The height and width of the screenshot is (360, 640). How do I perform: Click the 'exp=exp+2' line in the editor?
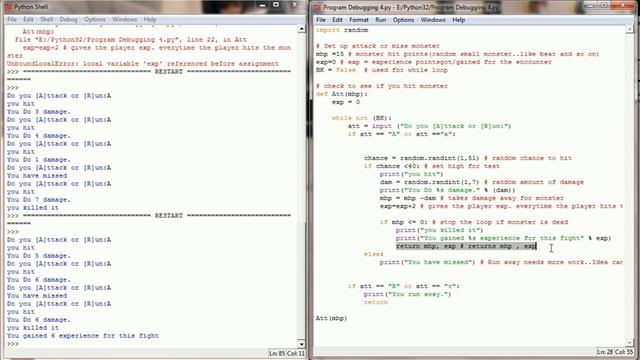[x=501, y=206]
